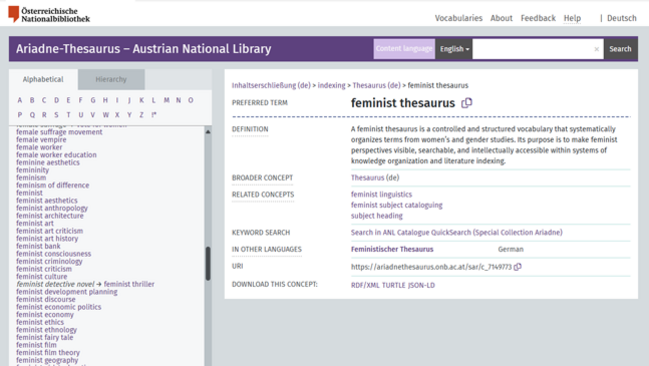Viewport: 649px width, 366px height.
Task: Download the concept as RDF/XML
Action: [x=365, y=285]
